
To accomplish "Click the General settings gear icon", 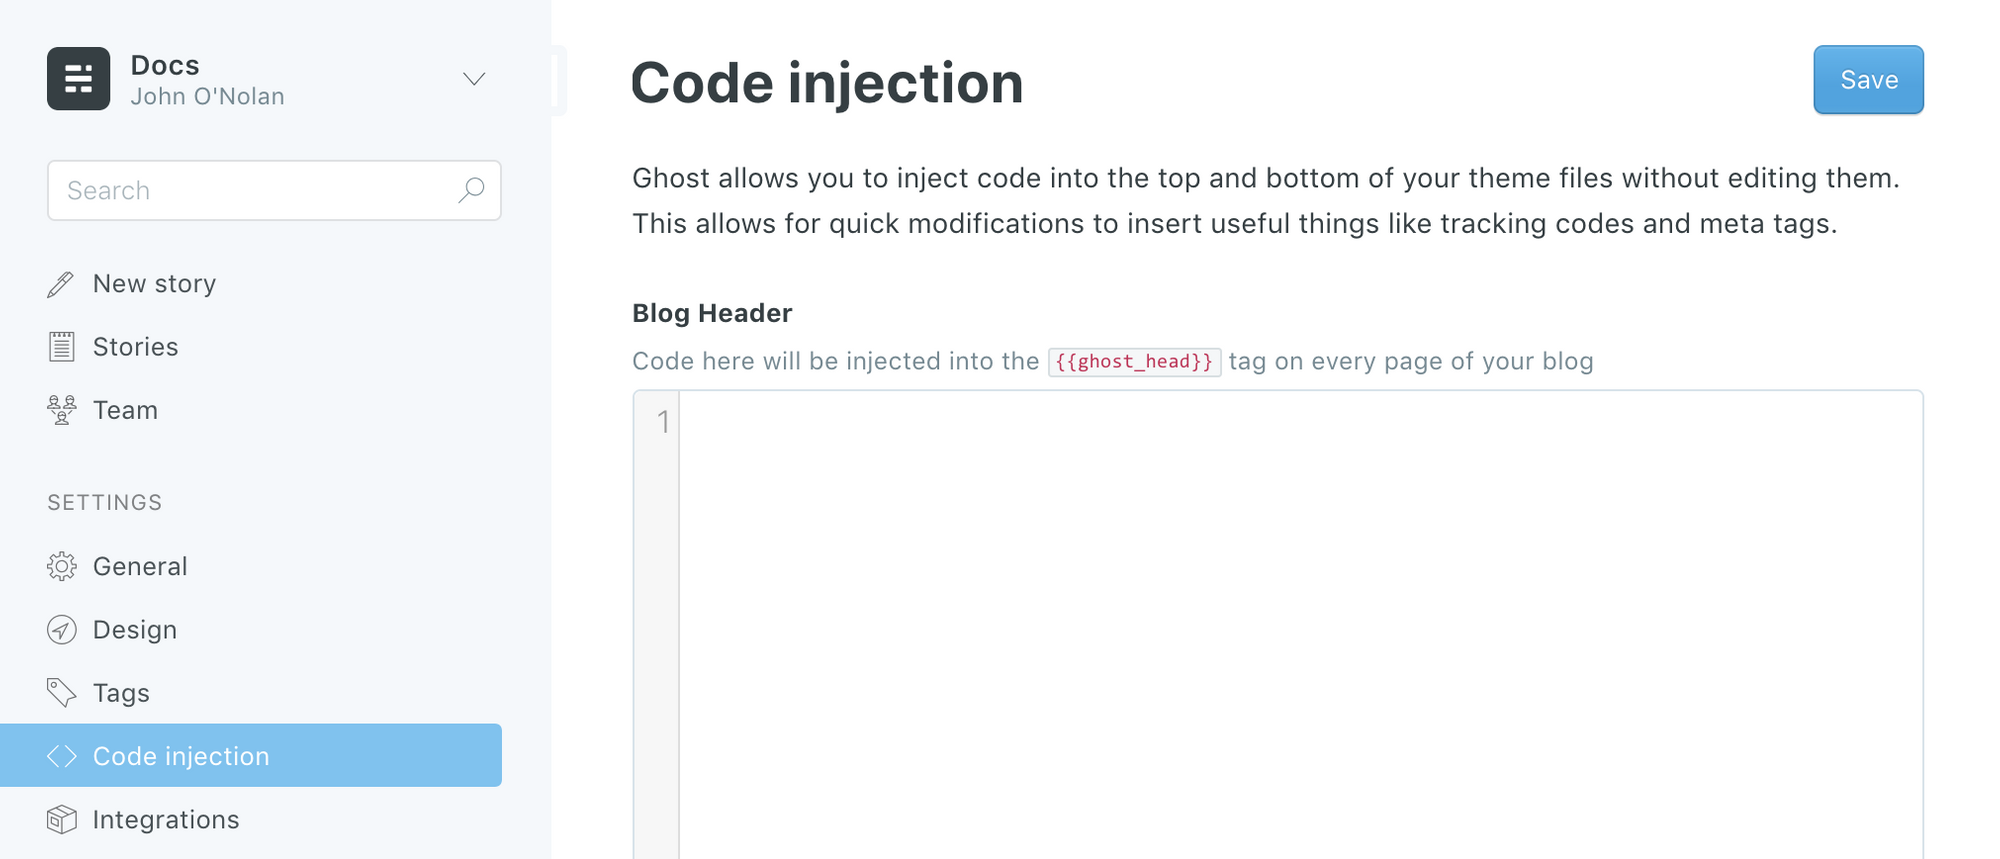I will [x=61, y=567].
